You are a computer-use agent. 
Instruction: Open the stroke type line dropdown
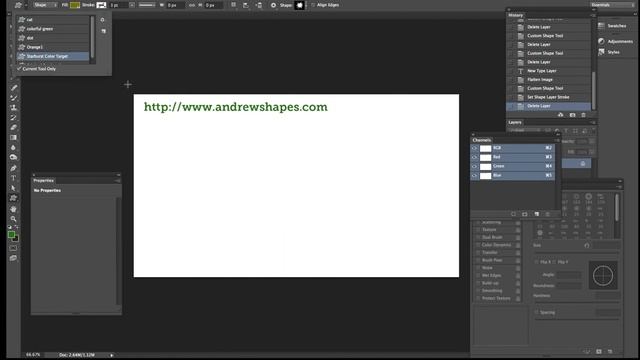tap(147, 5)
